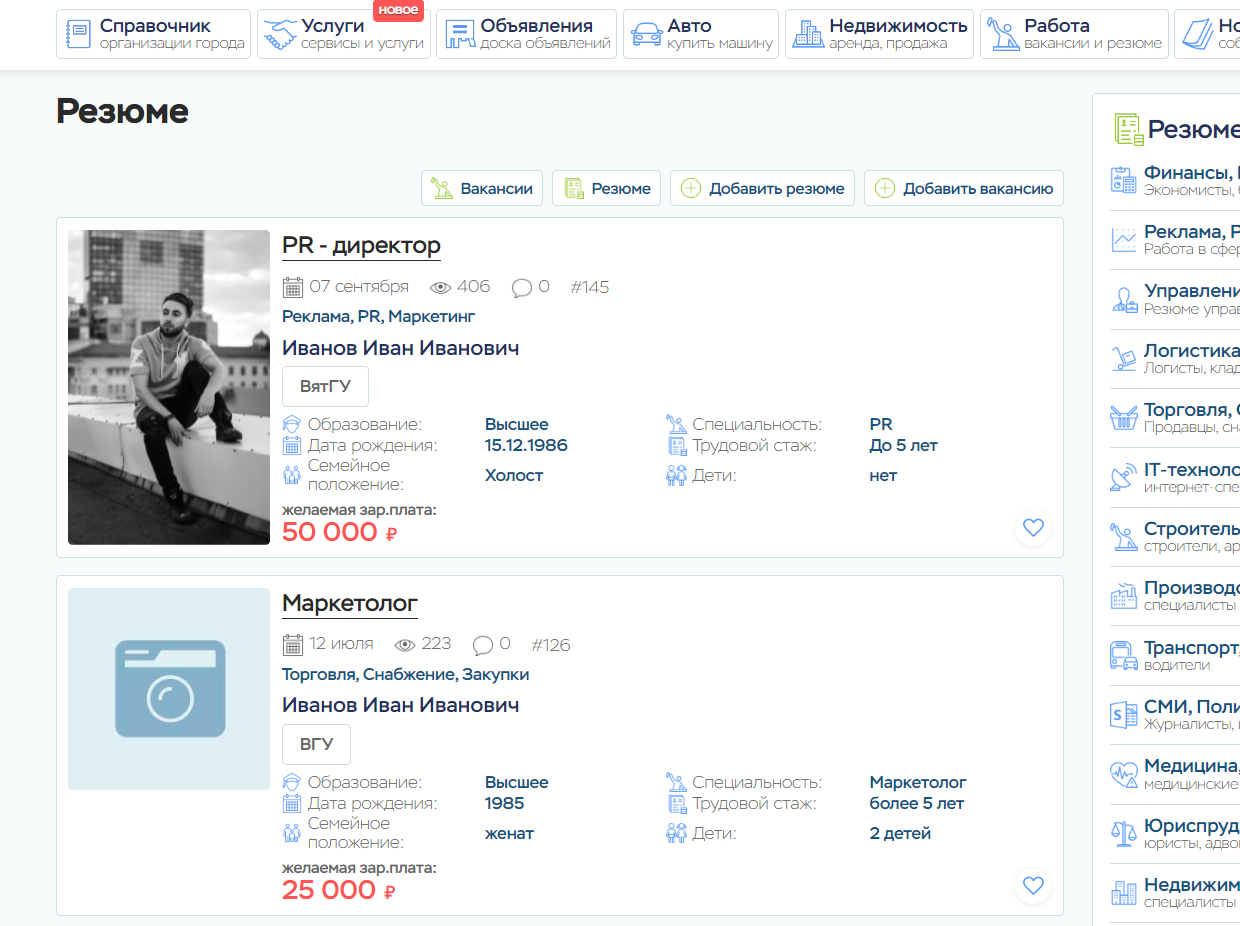Open the Справочник section in top navigation
The width and height of the screenshot is (1240, 926).
(x=153, y=34)
